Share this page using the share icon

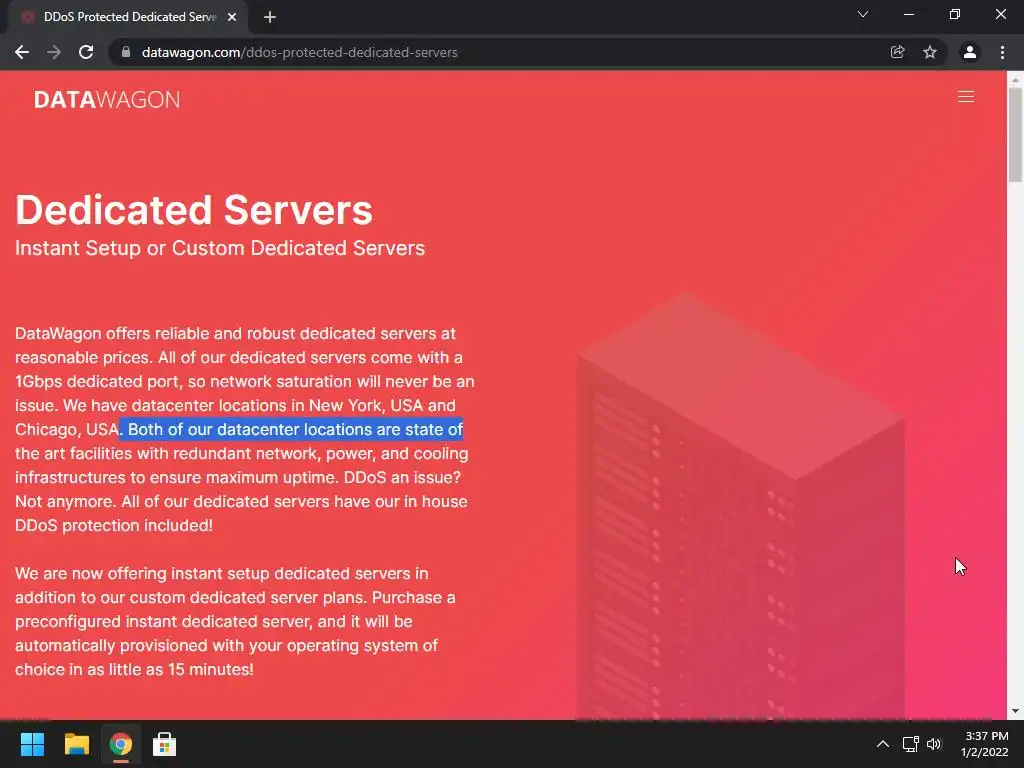point(897,52)
